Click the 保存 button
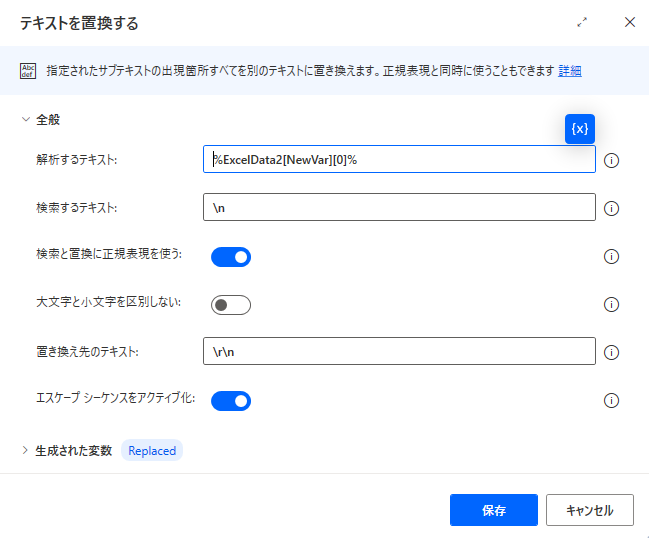The height and width of the screenshot is (539, 649). click(x=494, y=510)
